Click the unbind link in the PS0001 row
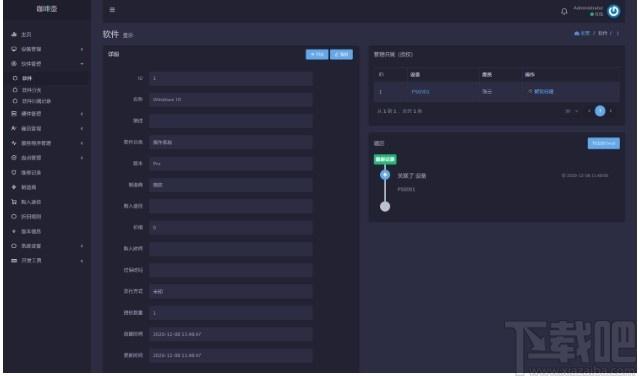Image resolution: width=639 pixels, height=376 pixels. [x=541, y=92]
